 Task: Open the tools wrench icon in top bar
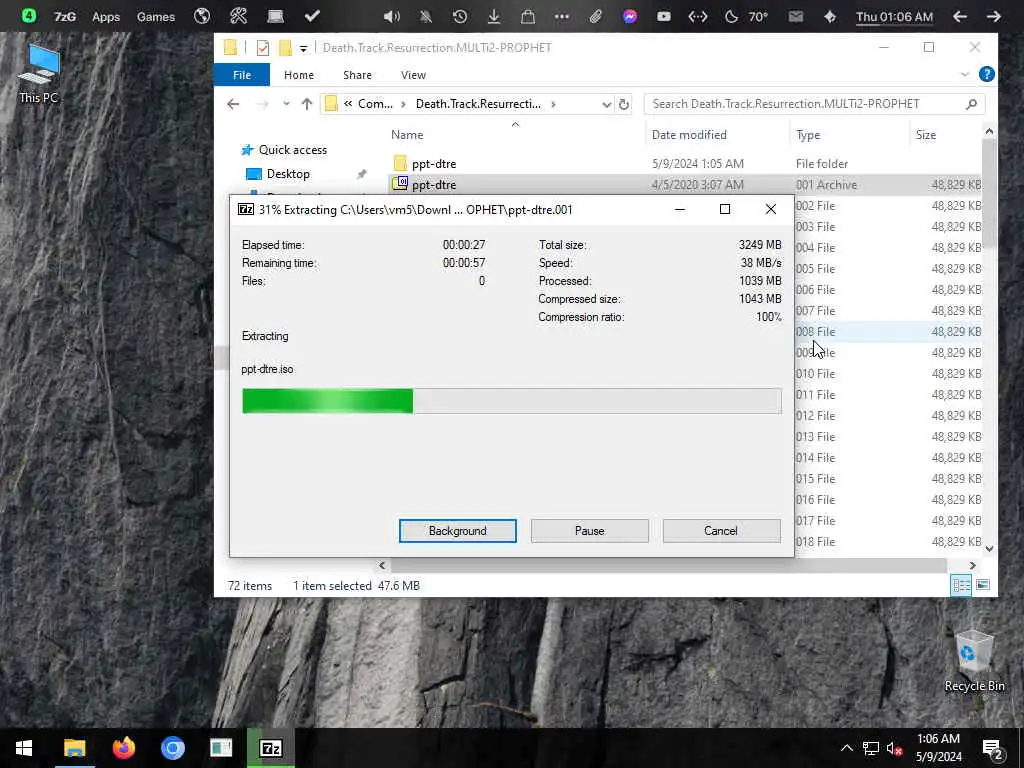click(238, 16)
